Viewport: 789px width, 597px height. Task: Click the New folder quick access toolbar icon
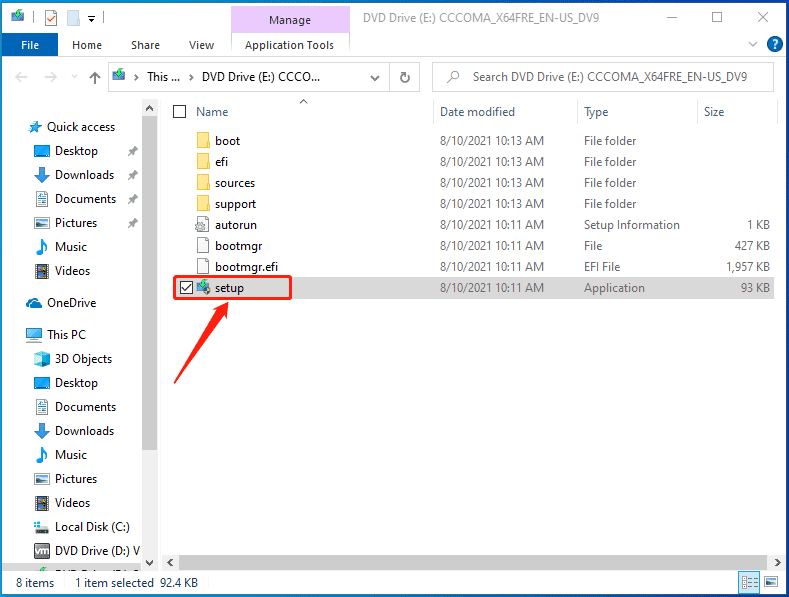73,18
